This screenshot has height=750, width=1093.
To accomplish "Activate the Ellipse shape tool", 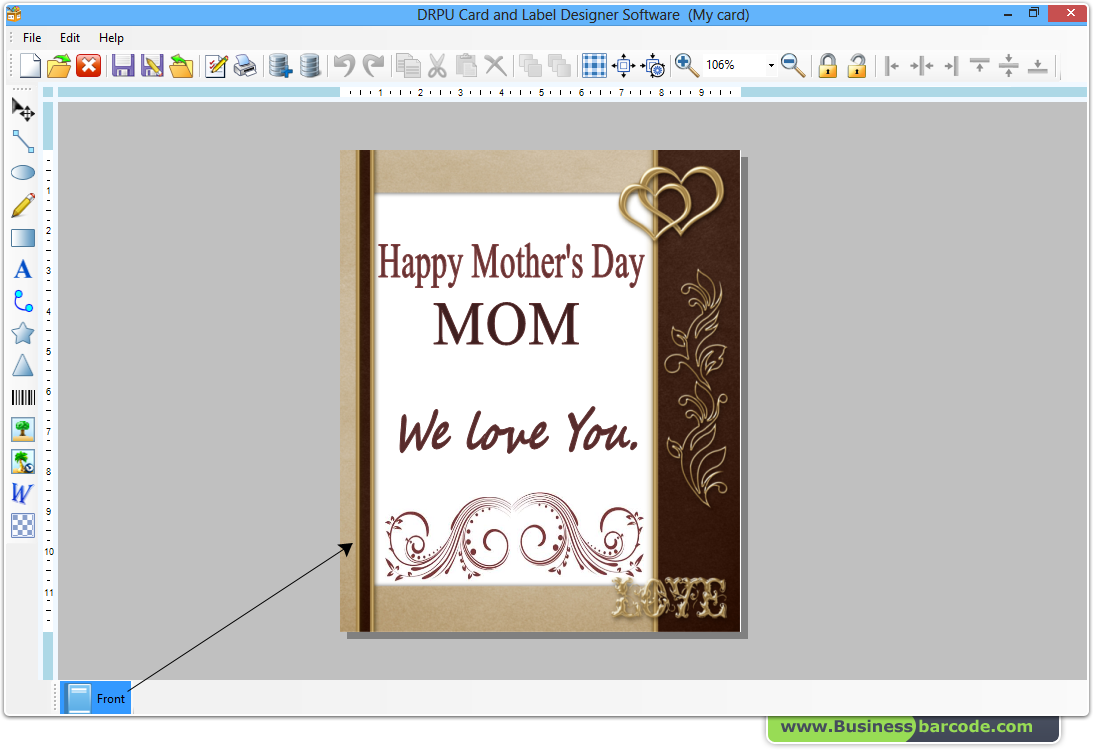I will click(x=22, y=173).
